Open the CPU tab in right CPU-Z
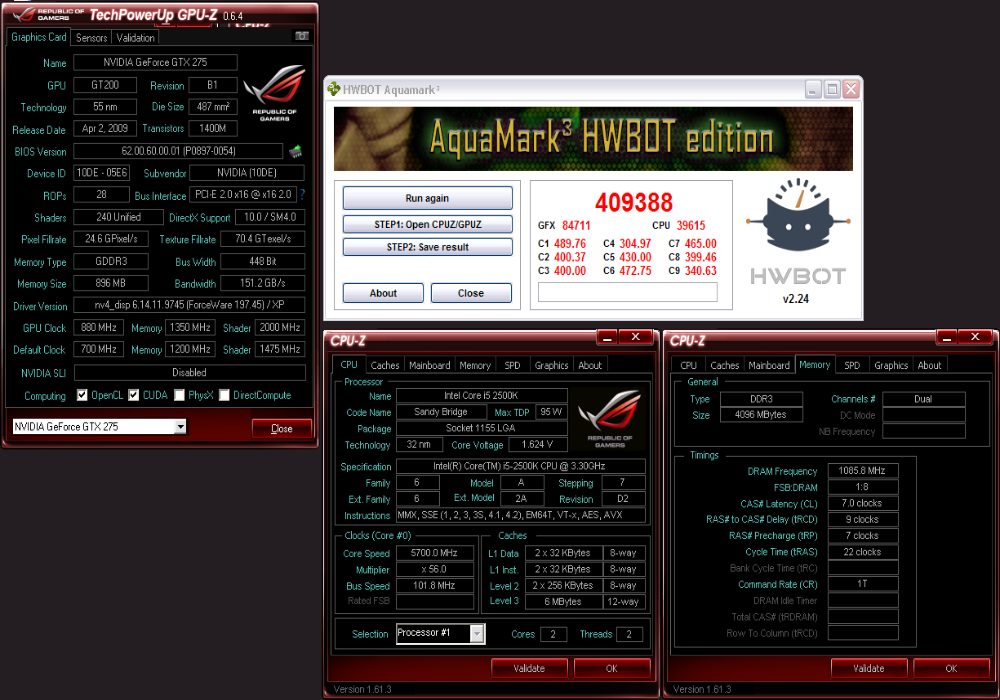This screenshot has width=1000, height=700. click(688, 365)
